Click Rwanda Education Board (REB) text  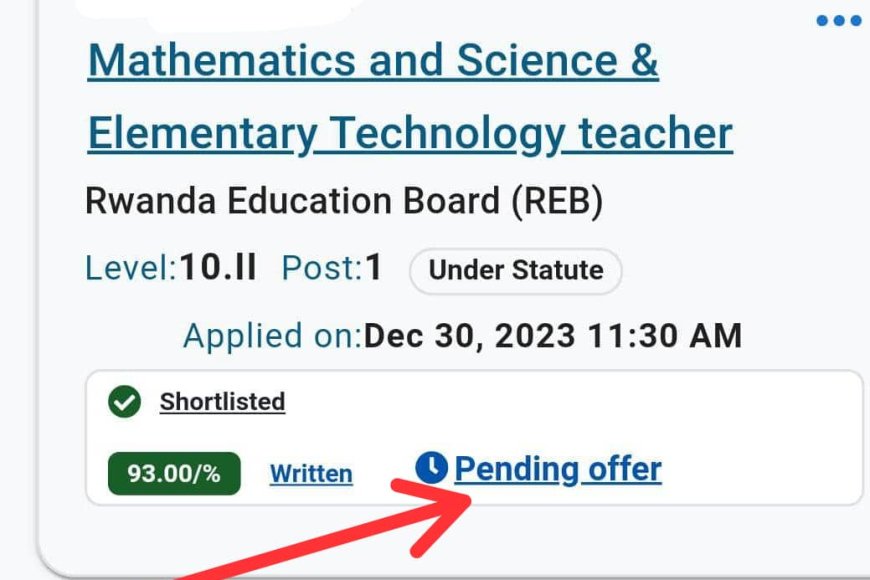(344, 202)
